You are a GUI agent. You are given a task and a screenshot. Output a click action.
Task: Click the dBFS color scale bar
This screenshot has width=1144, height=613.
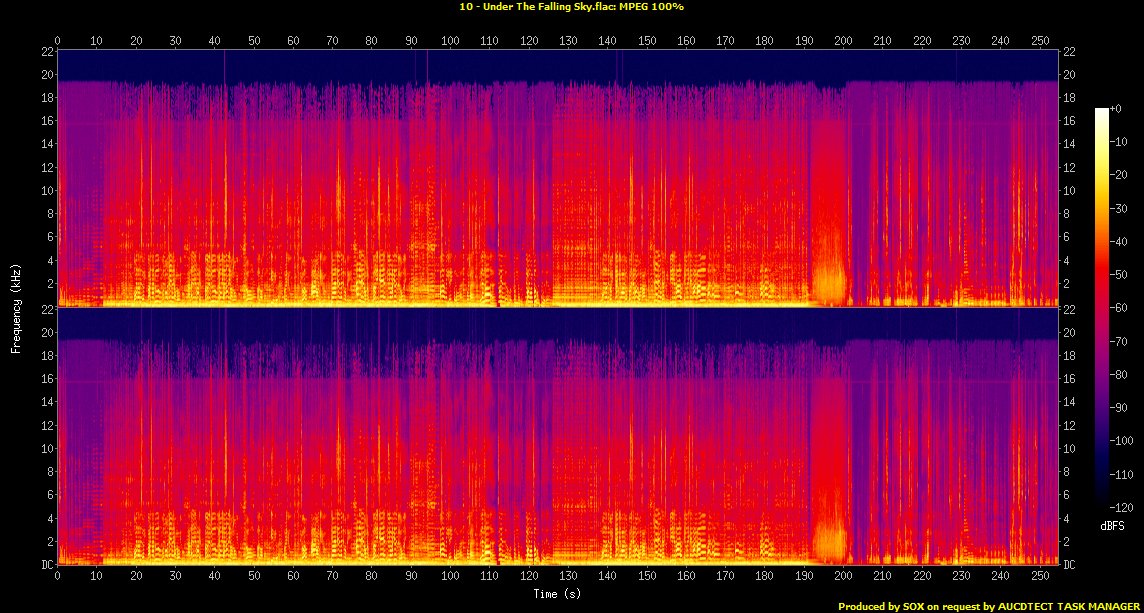click(x=1101, y=308)
